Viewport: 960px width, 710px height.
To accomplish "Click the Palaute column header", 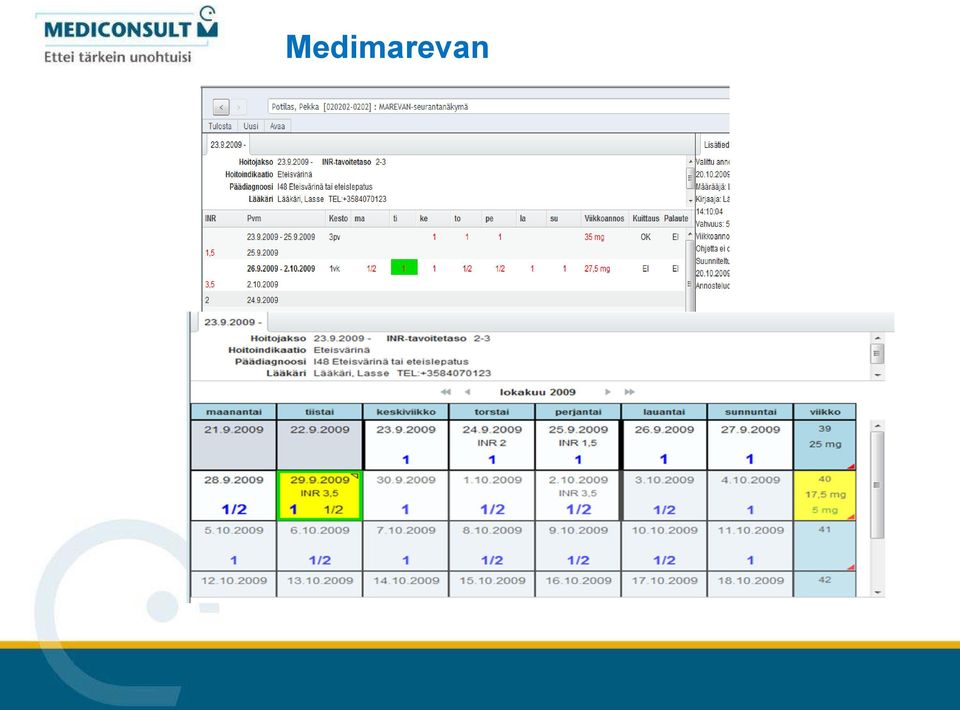I will point(676,219).
